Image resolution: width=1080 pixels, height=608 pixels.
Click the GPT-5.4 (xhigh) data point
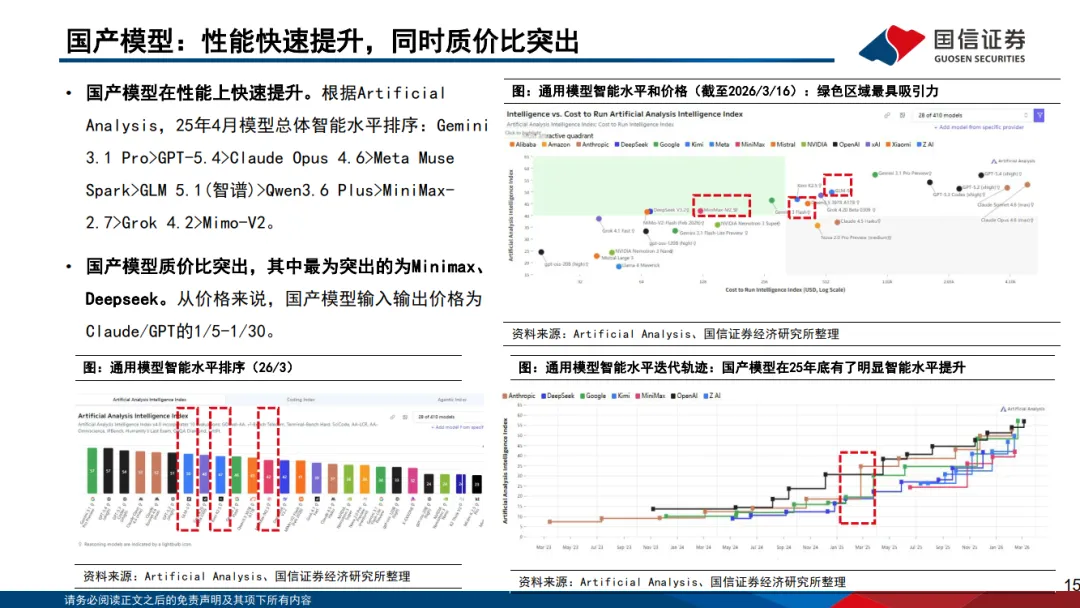click(x=981, y=175)
